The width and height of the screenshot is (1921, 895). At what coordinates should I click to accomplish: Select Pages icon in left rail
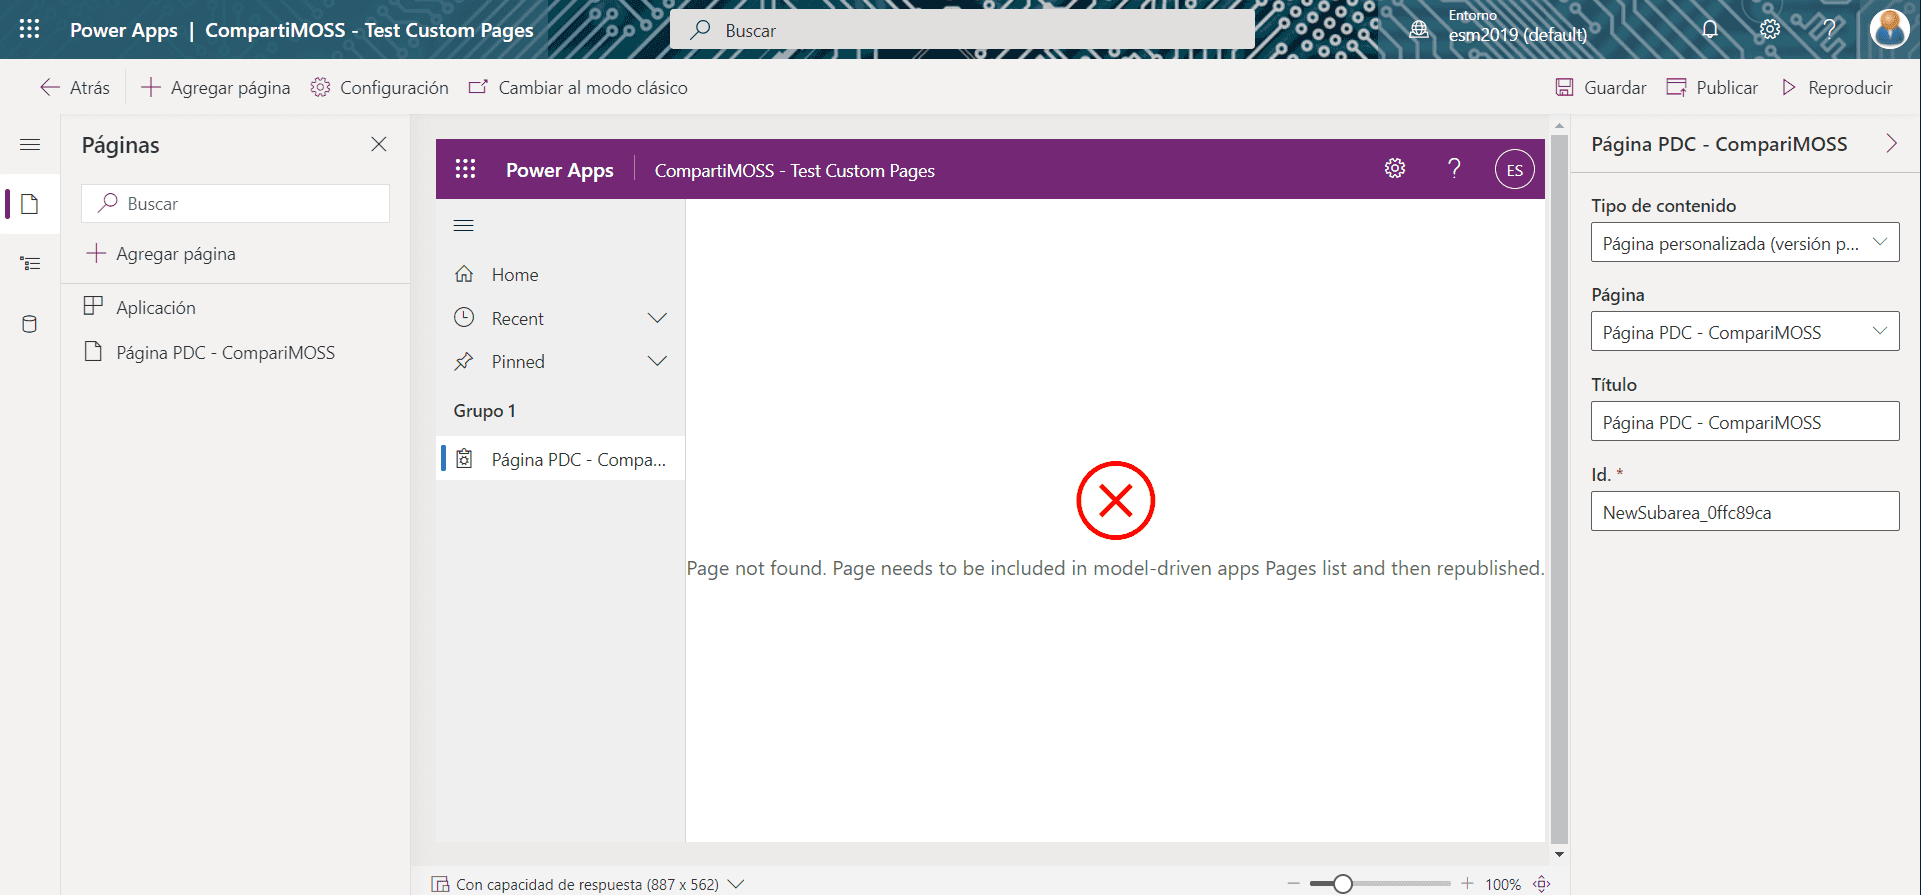30,204
